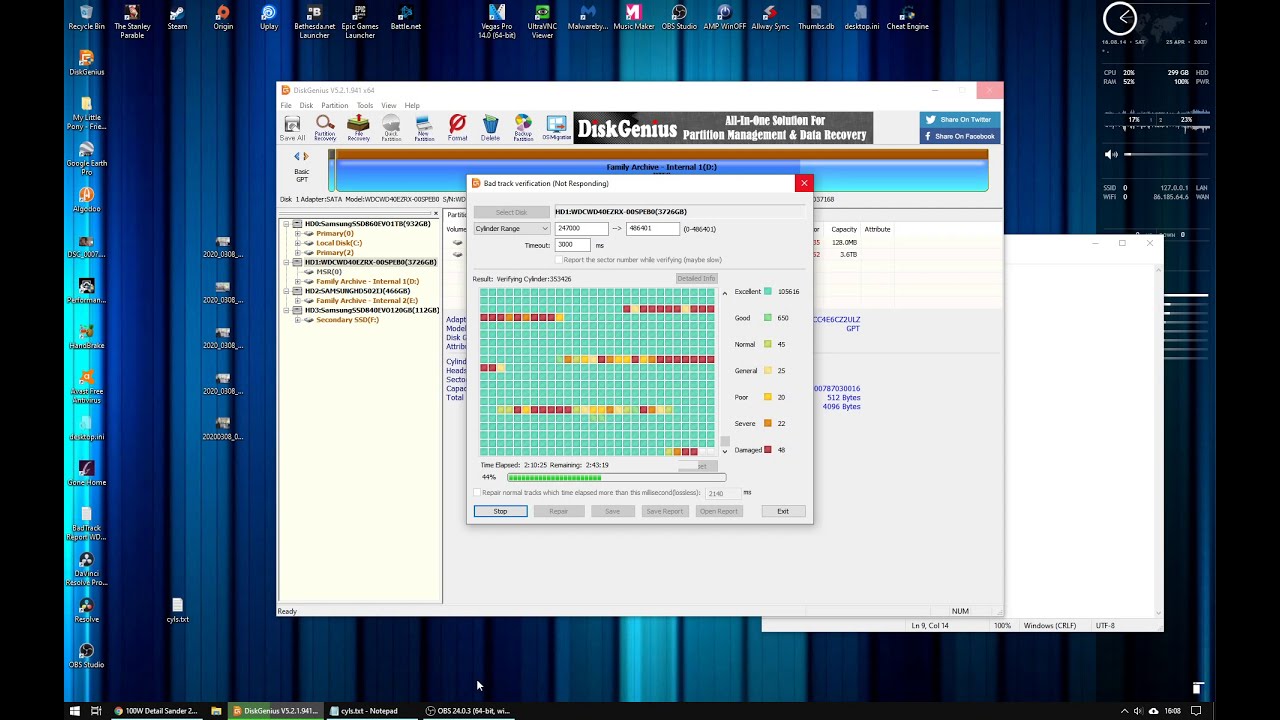Click the Windows Start button
1280x720 pixels.
74,711
